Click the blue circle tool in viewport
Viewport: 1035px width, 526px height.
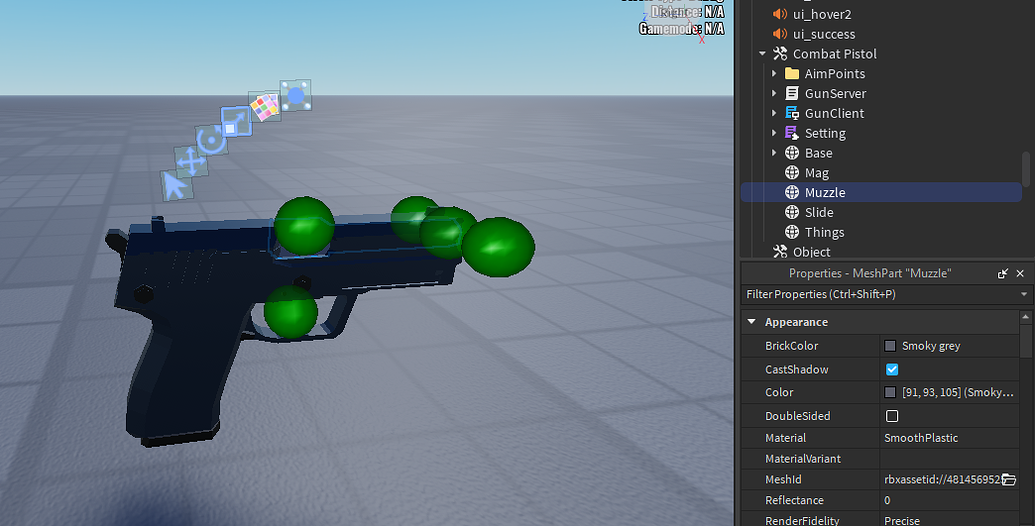295,96
